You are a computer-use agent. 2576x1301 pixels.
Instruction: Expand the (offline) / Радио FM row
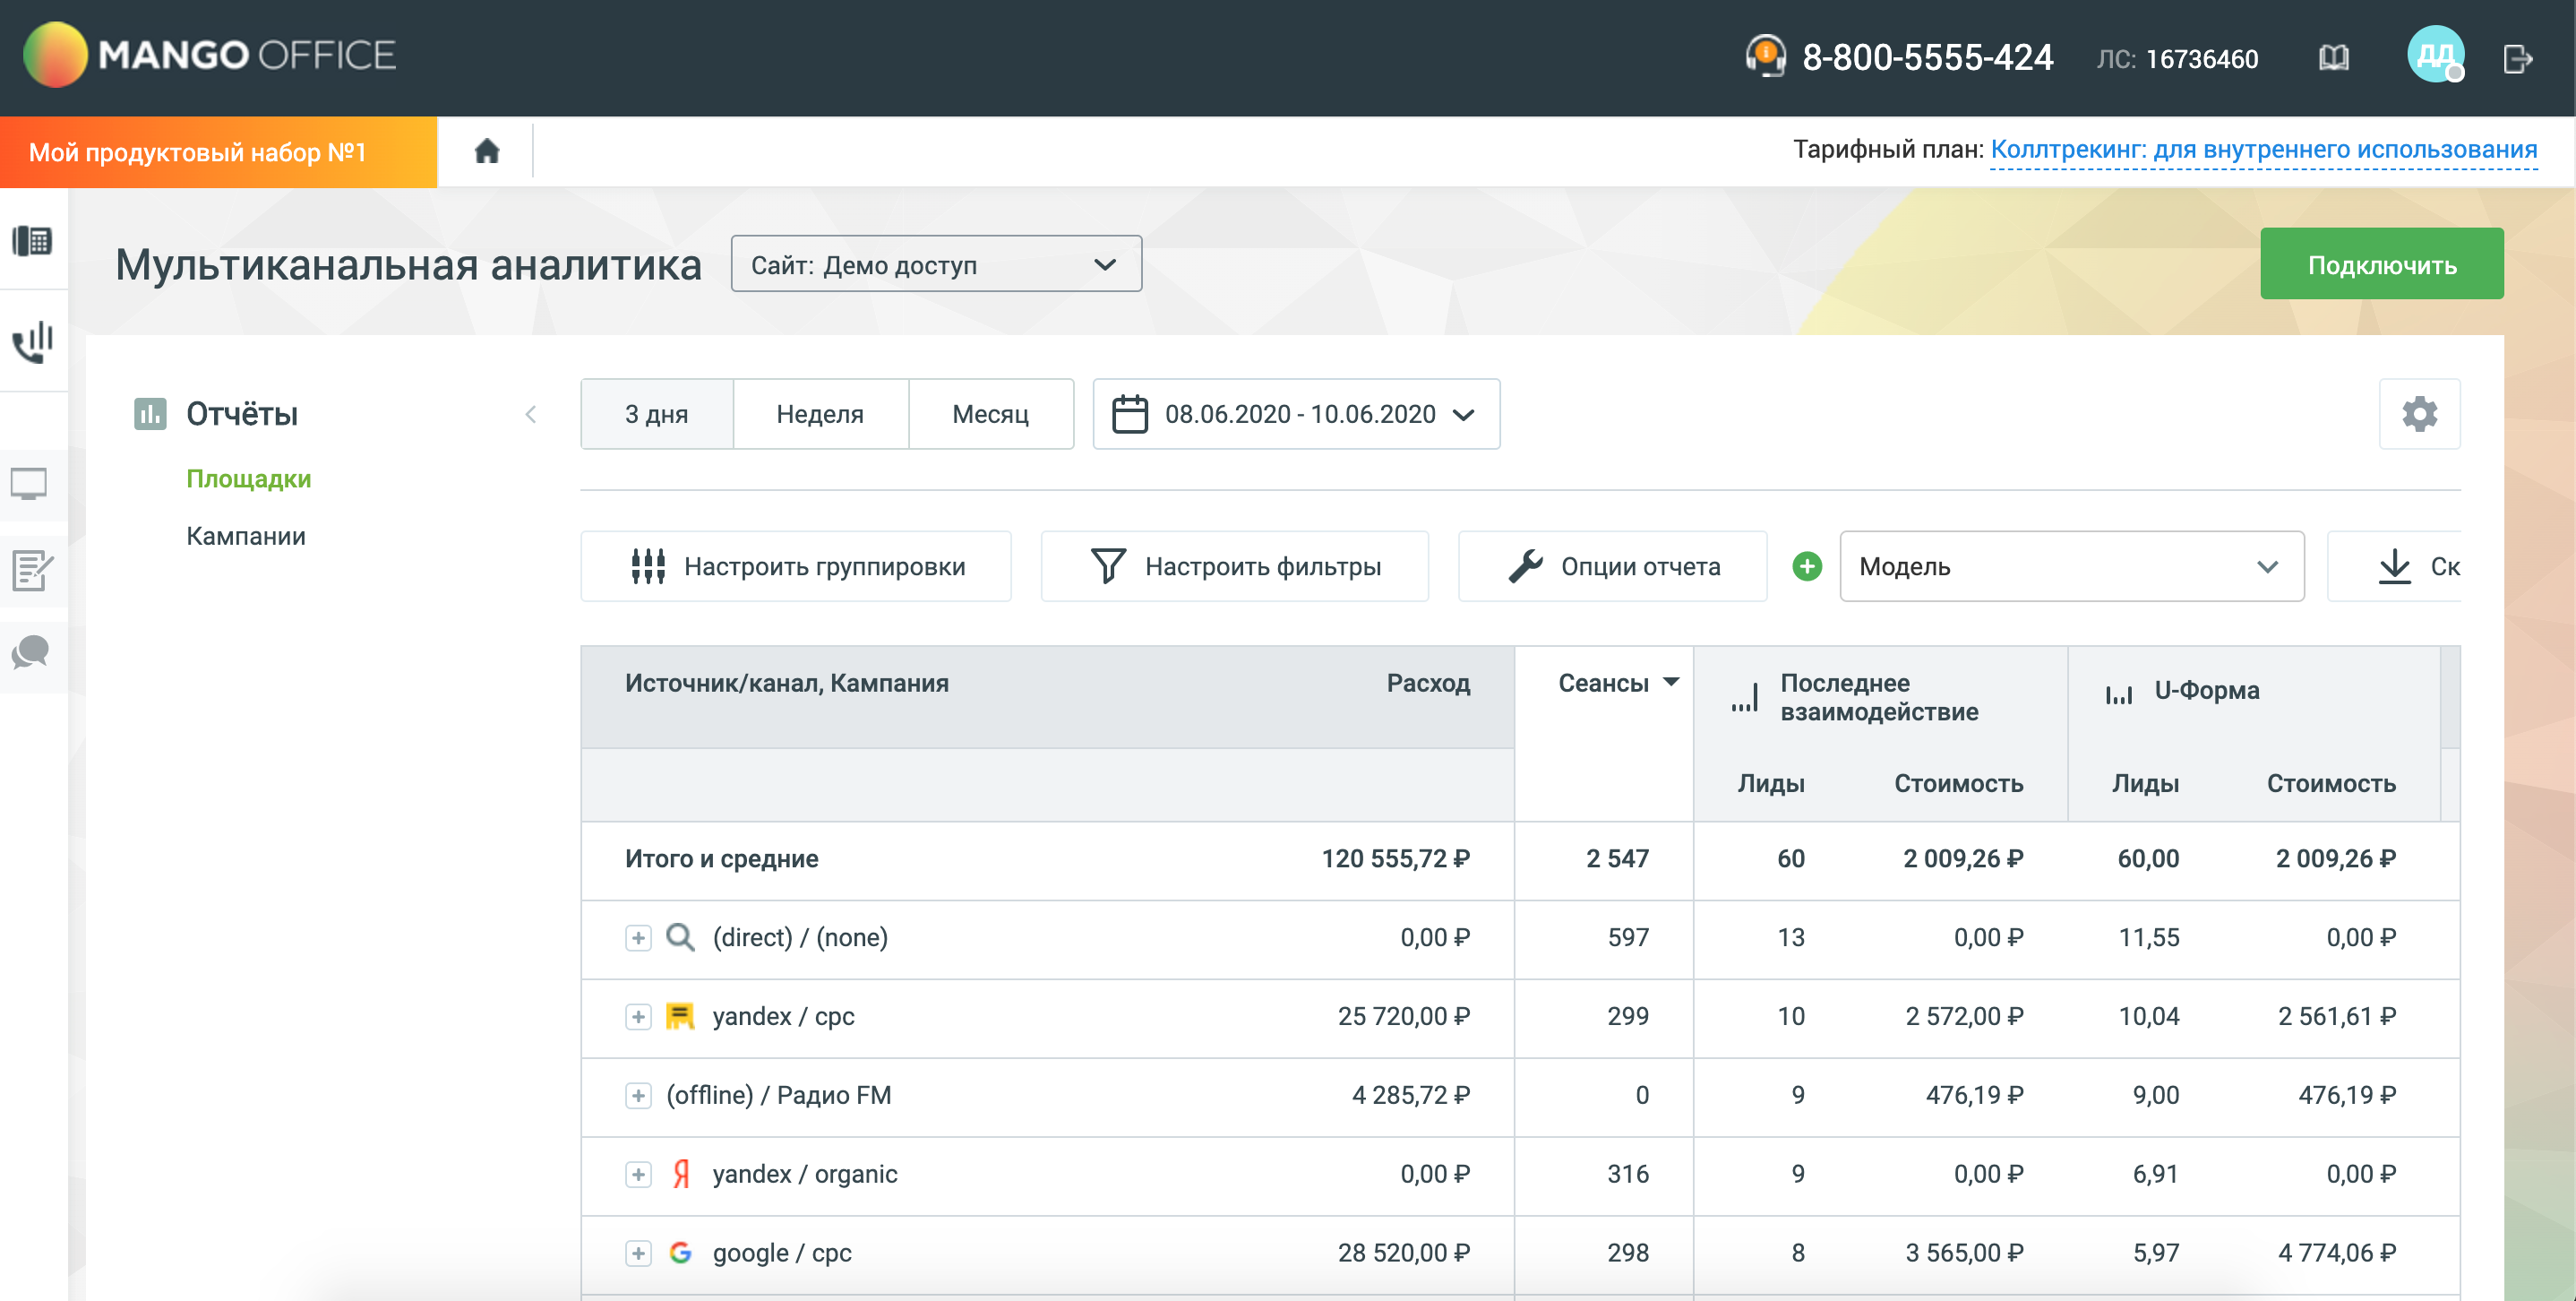(x=638, y=1096)
